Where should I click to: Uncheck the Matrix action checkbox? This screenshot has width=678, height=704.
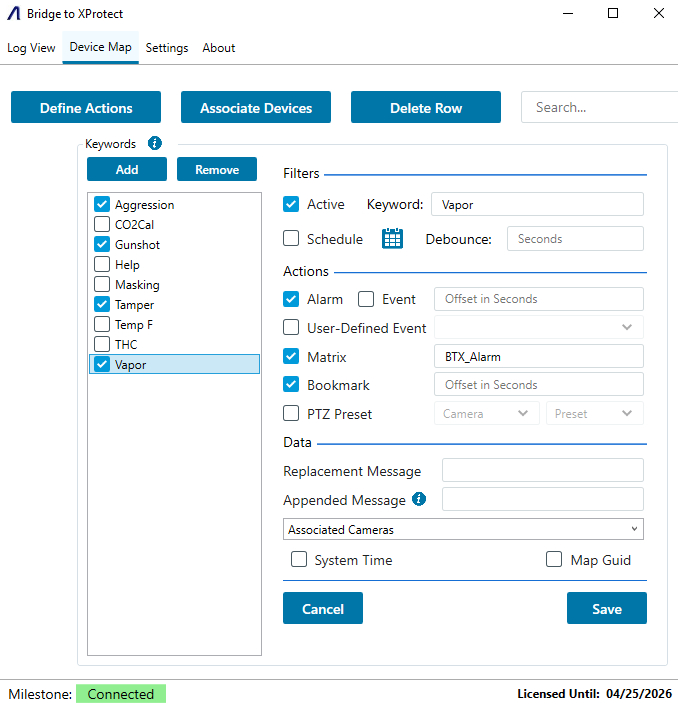pyautogui.click(x=291, y=356)
